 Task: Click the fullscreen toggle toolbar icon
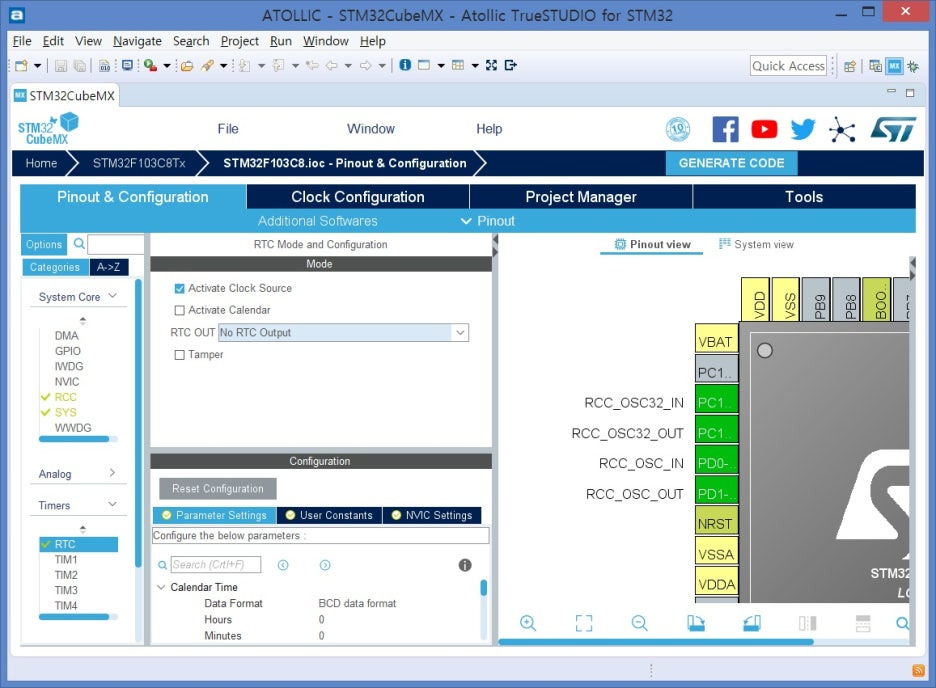(491, 65)
